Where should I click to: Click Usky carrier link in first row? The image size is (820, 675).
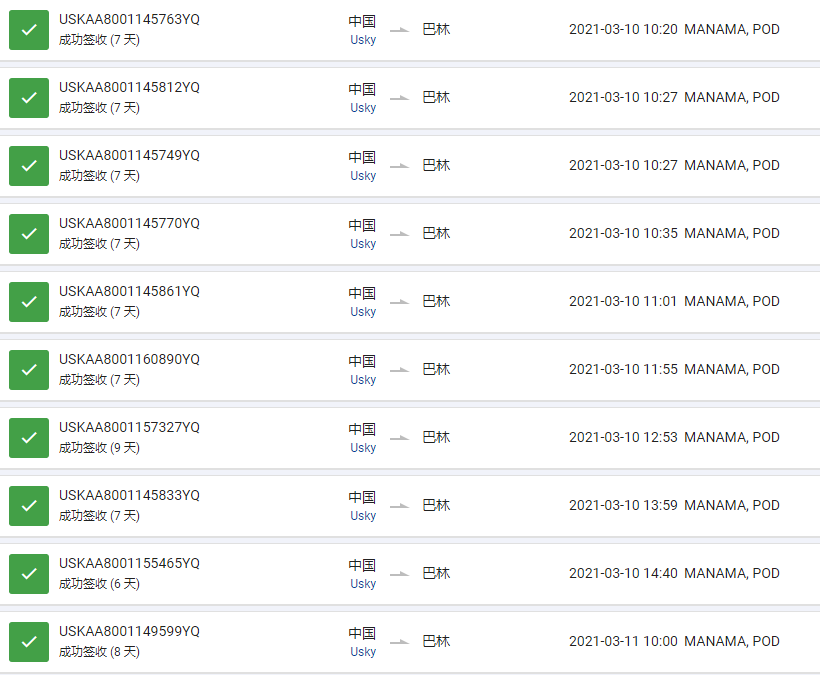[363, 40]
